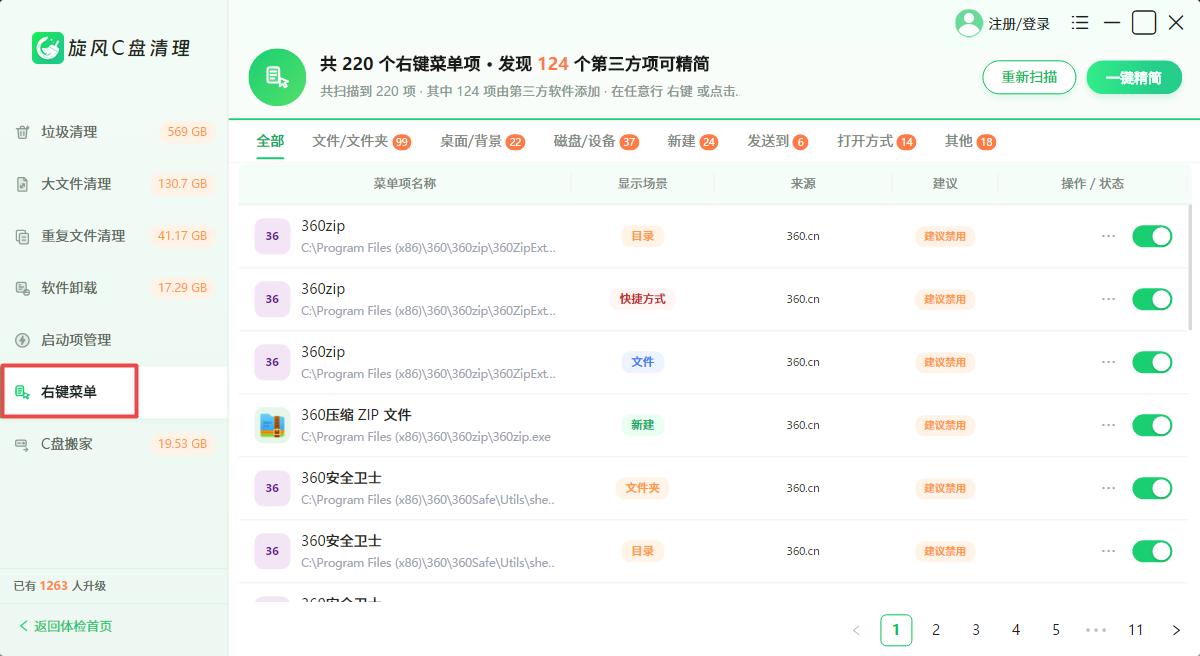Switch to the 文件/文件夹 tab
Image resolution: width=1200 pixels, height=656 pixels.
click(x=361, y=141)
